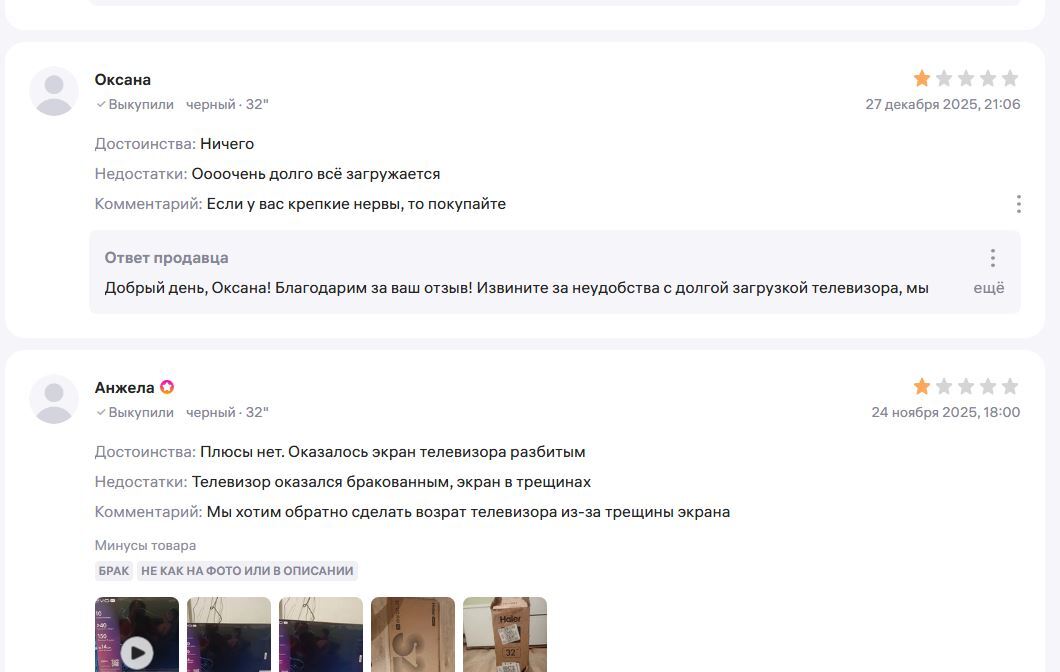Image resolution: width=1060 pixels, height=672 pixels.
Task: Click Оксана's profile avatar
Action: coord(54,91)
